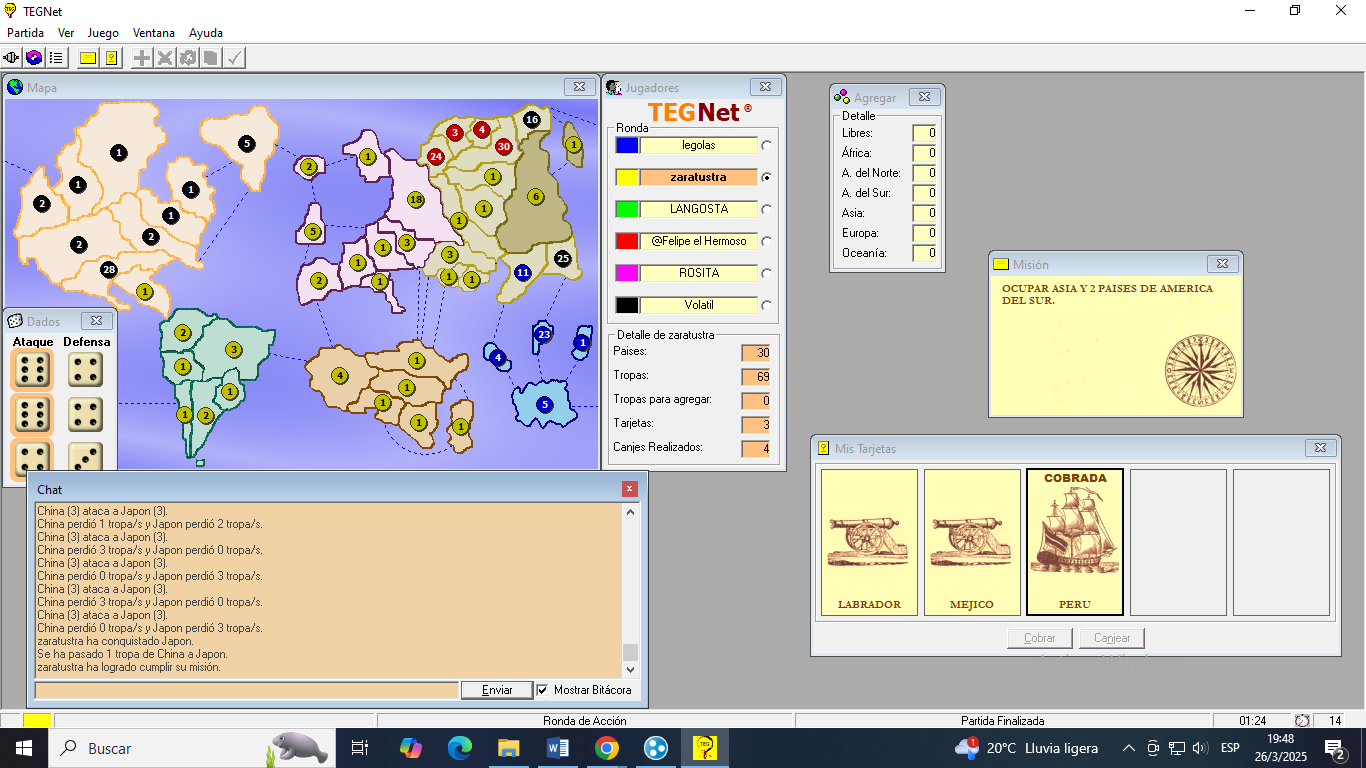This screenshot has height=768, width=1366.
Task: Select the black token with 28 troops
Action: pyautogui.click(x=109, y=270)
